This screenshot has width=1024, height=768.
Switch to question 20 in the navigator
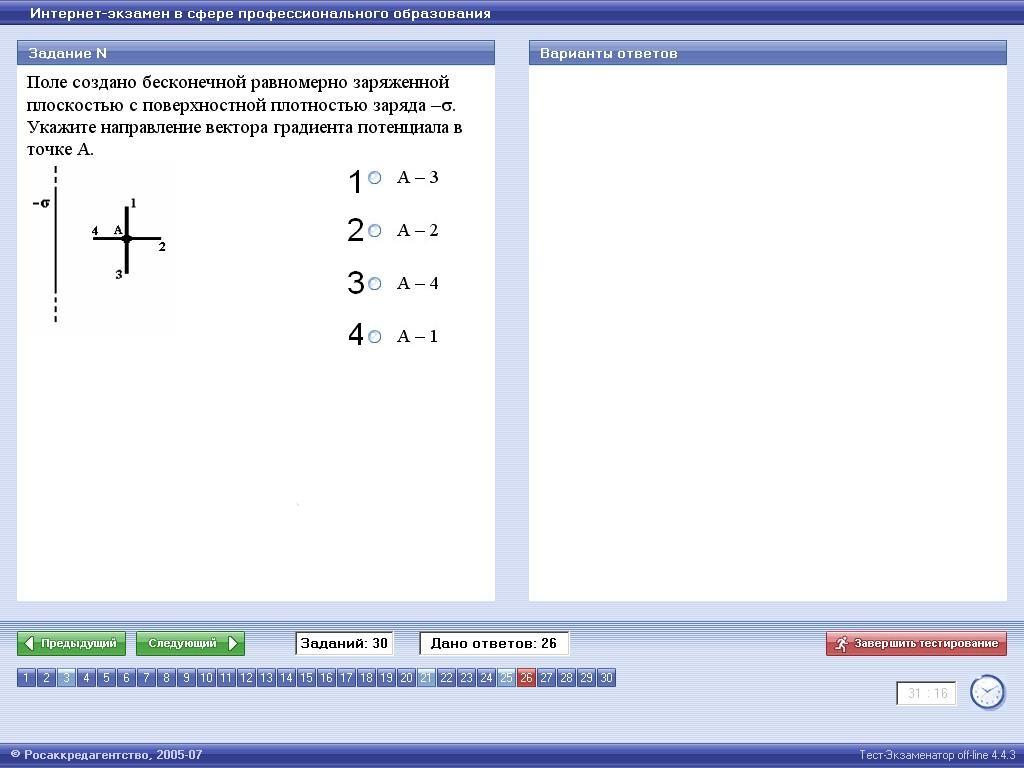[406, 678]
